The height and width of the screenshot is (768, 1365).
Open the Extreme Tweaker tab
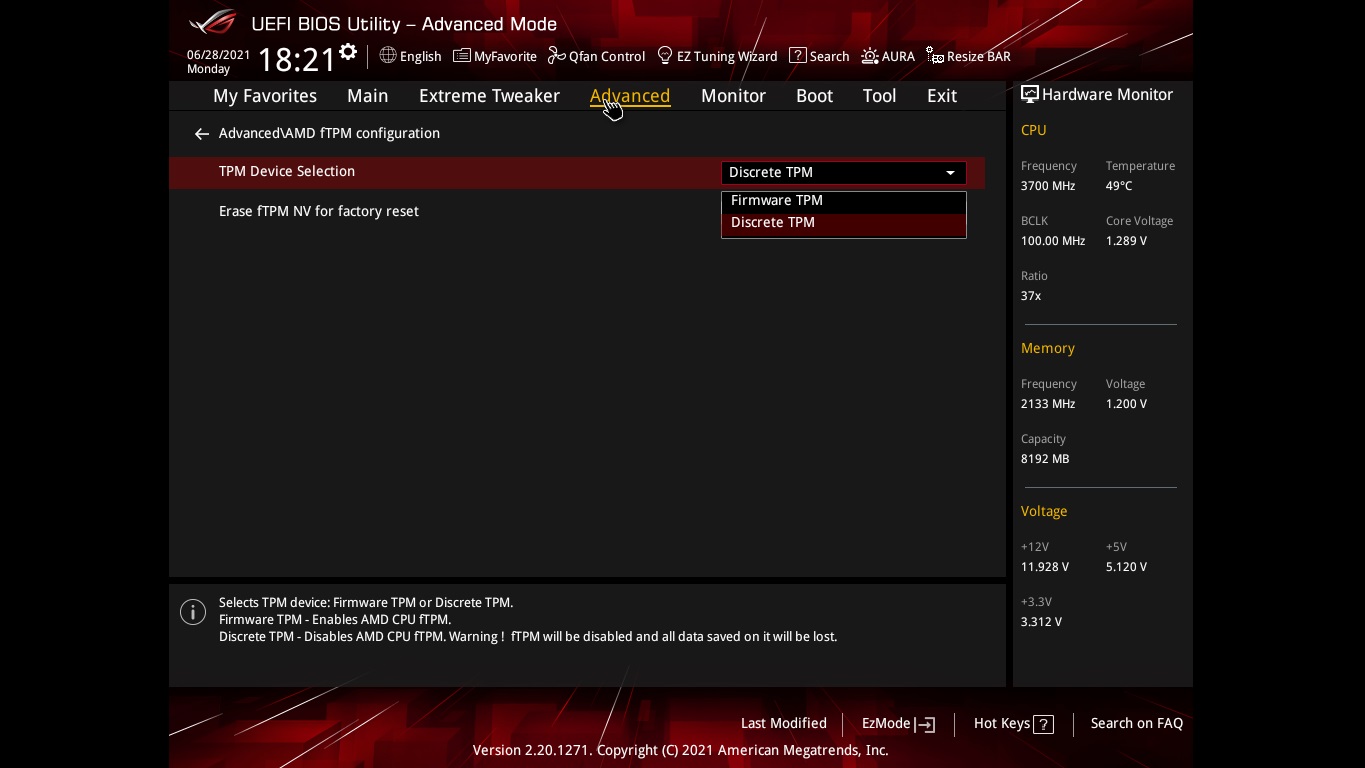pyautogui.click(x=489, y=96)
